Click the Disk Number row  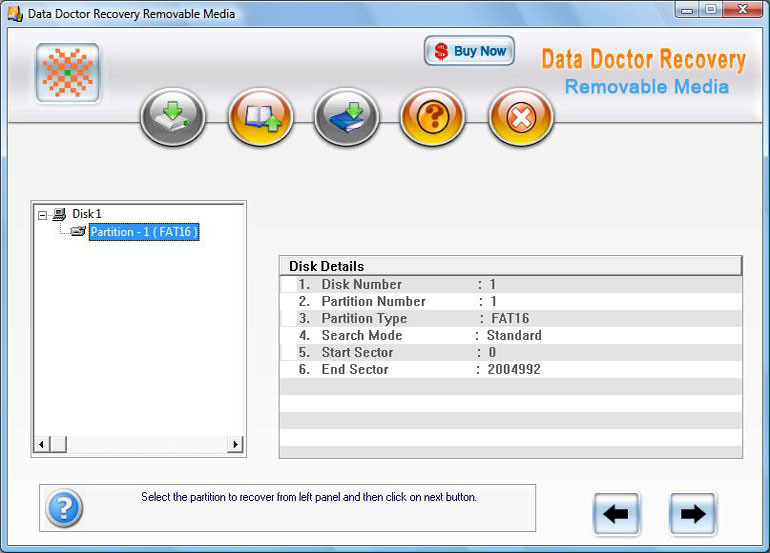(x=511, y=284)
